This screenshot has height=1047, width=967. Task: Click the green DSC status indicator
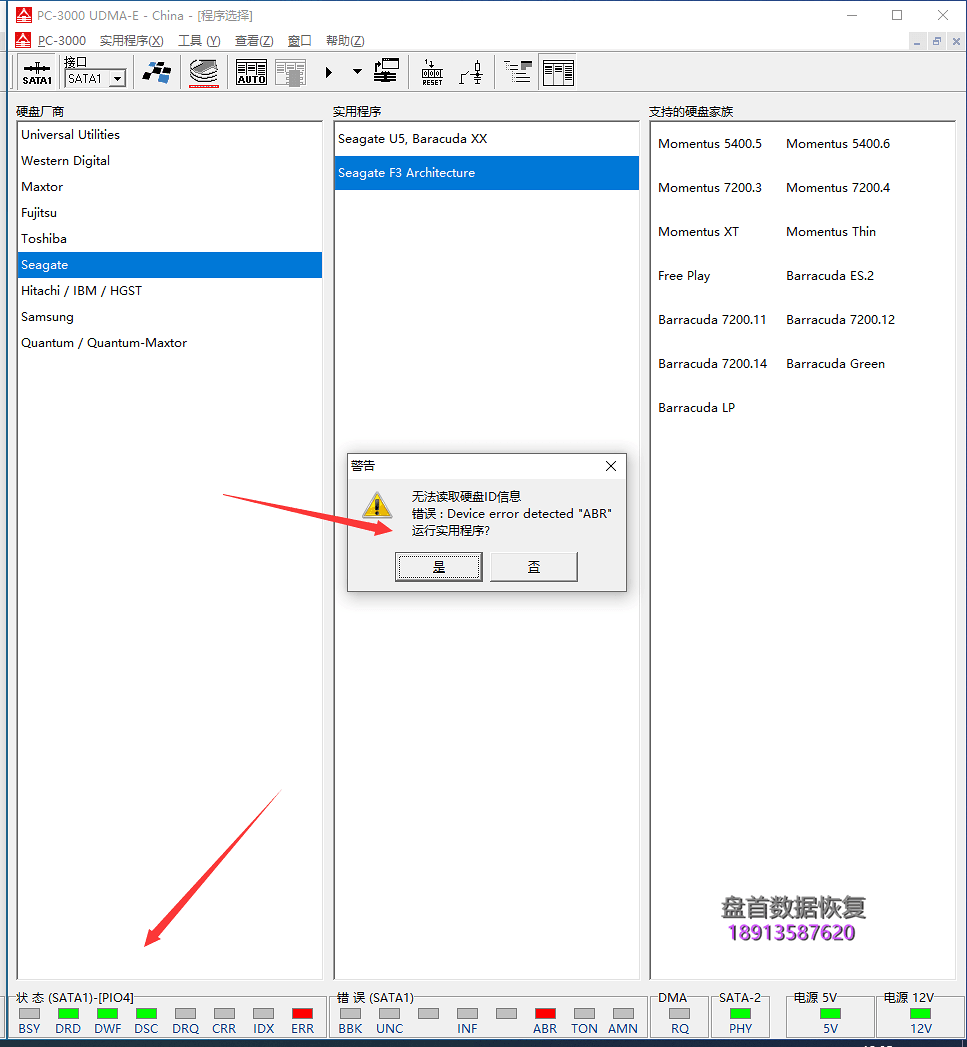tap(146, 1014)
